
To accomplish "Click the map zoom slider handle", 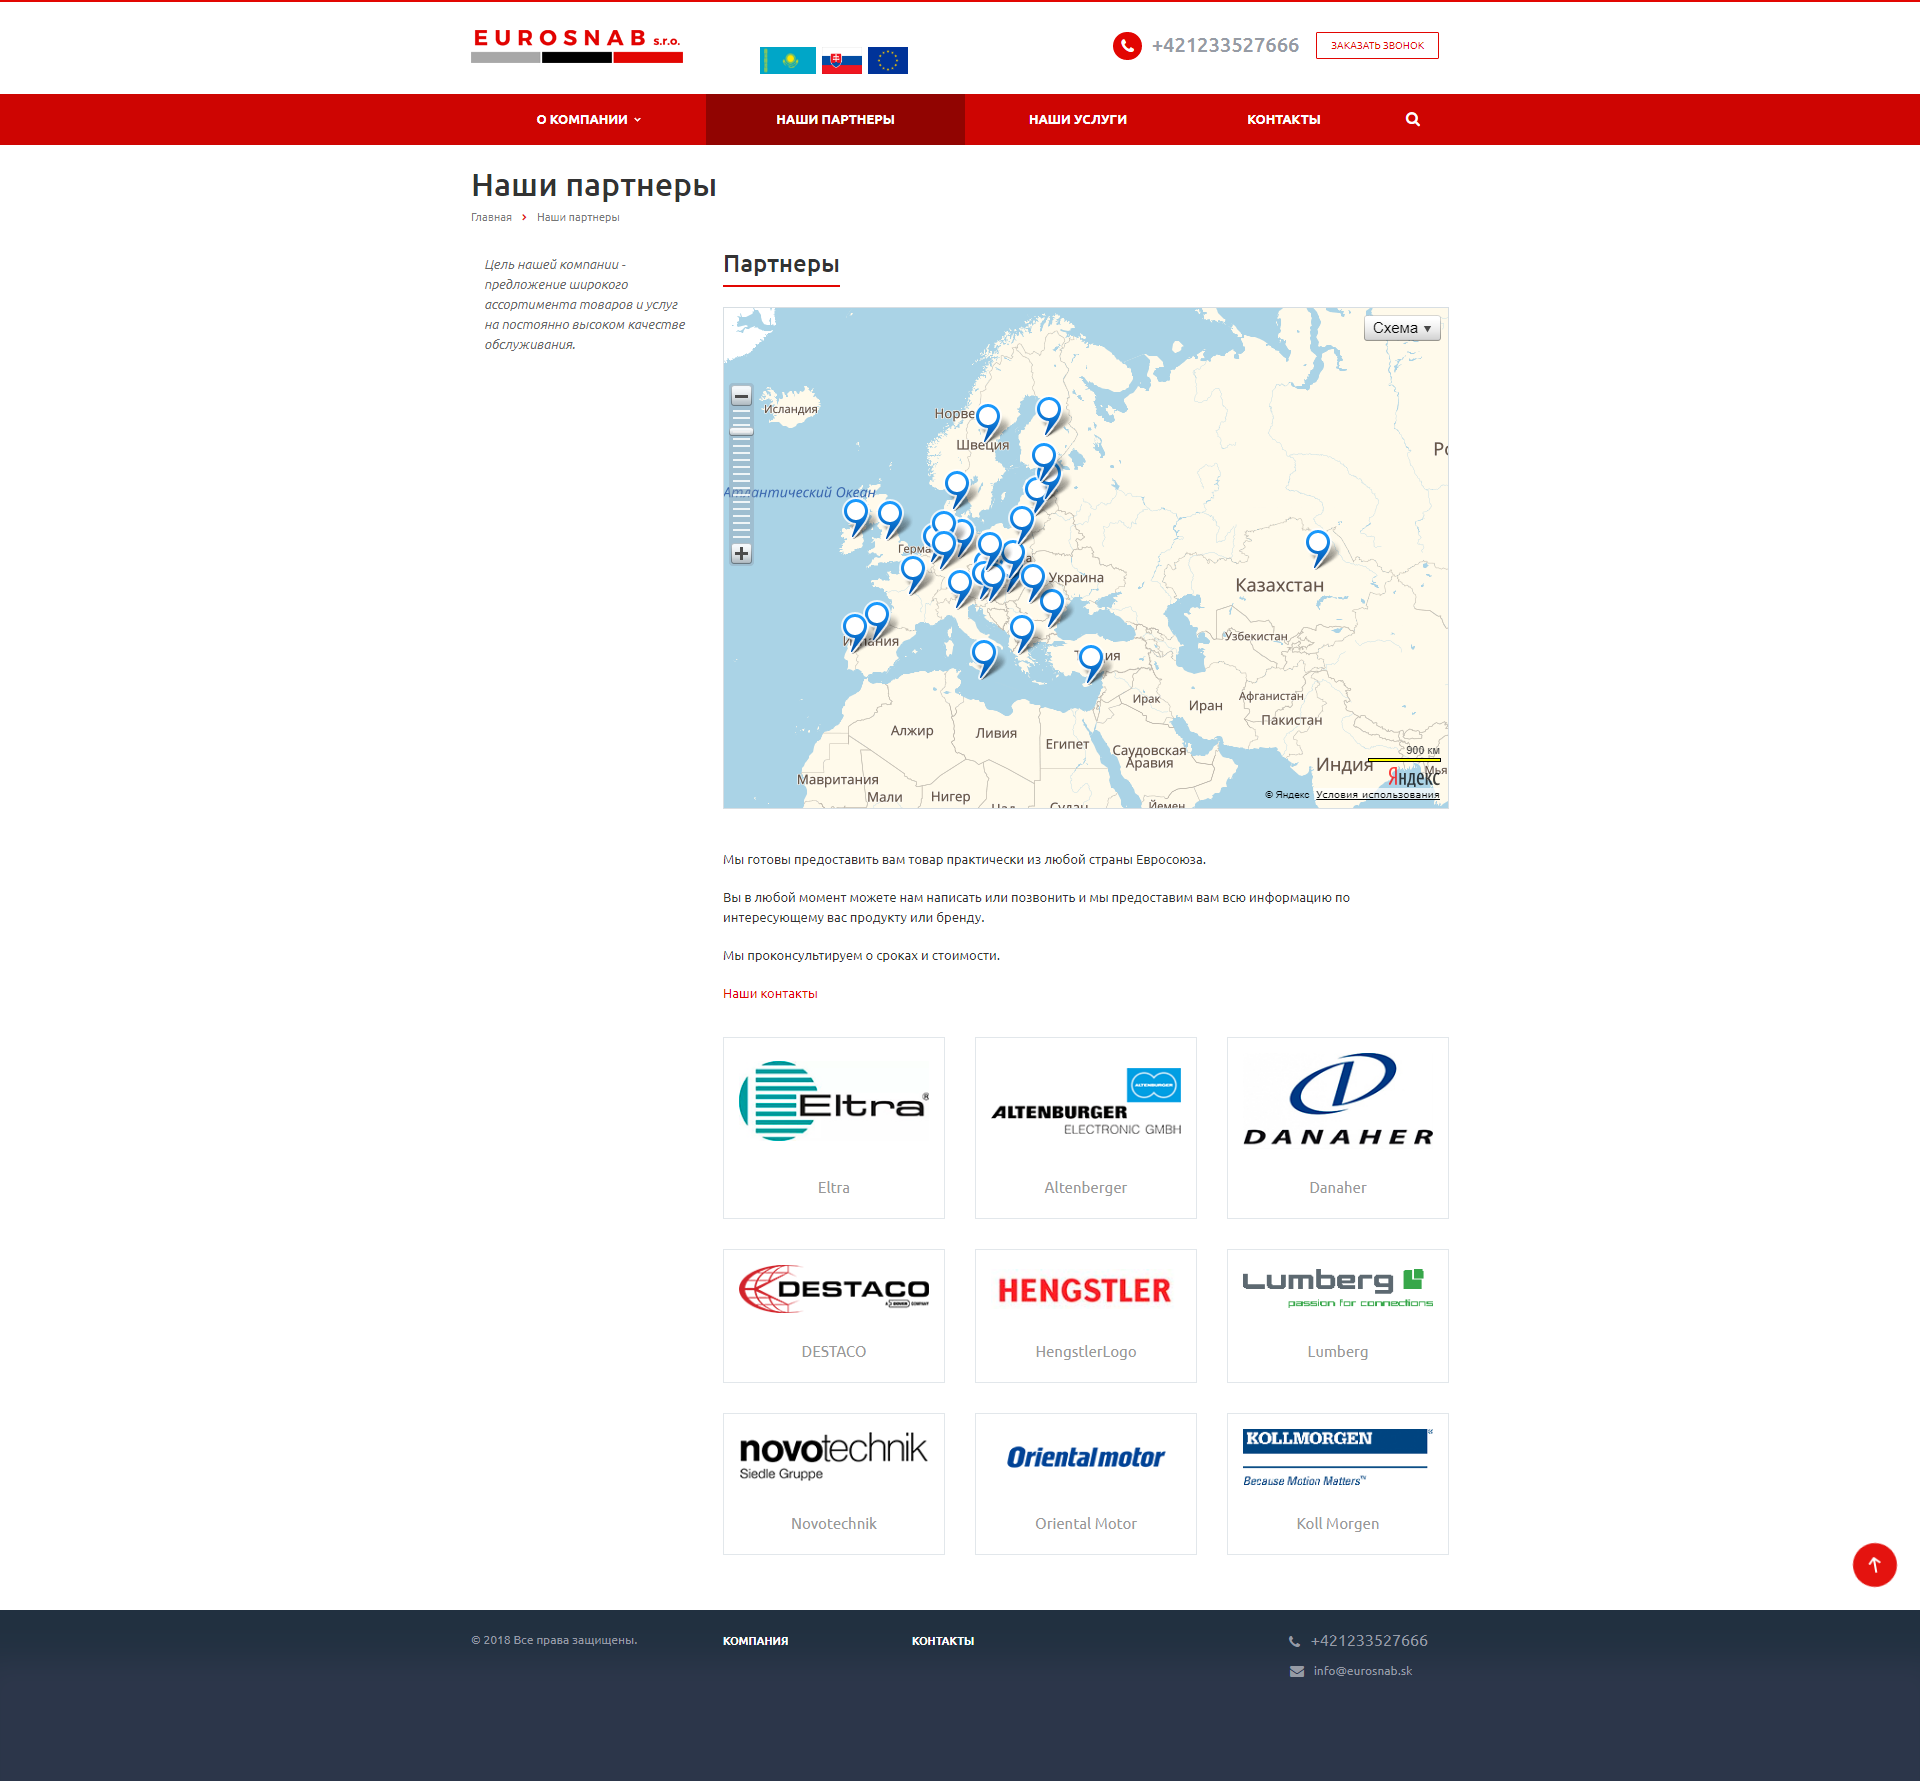I will [741, 431].
